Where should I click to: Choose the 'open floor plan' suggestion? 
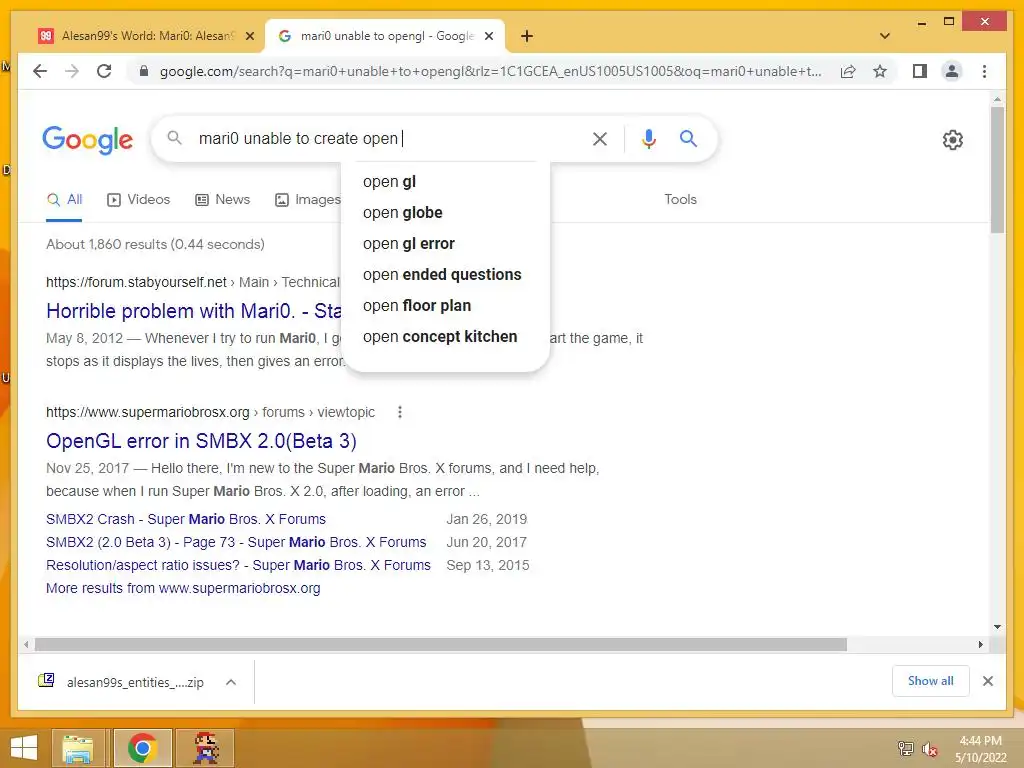click(x=445, y=306)
